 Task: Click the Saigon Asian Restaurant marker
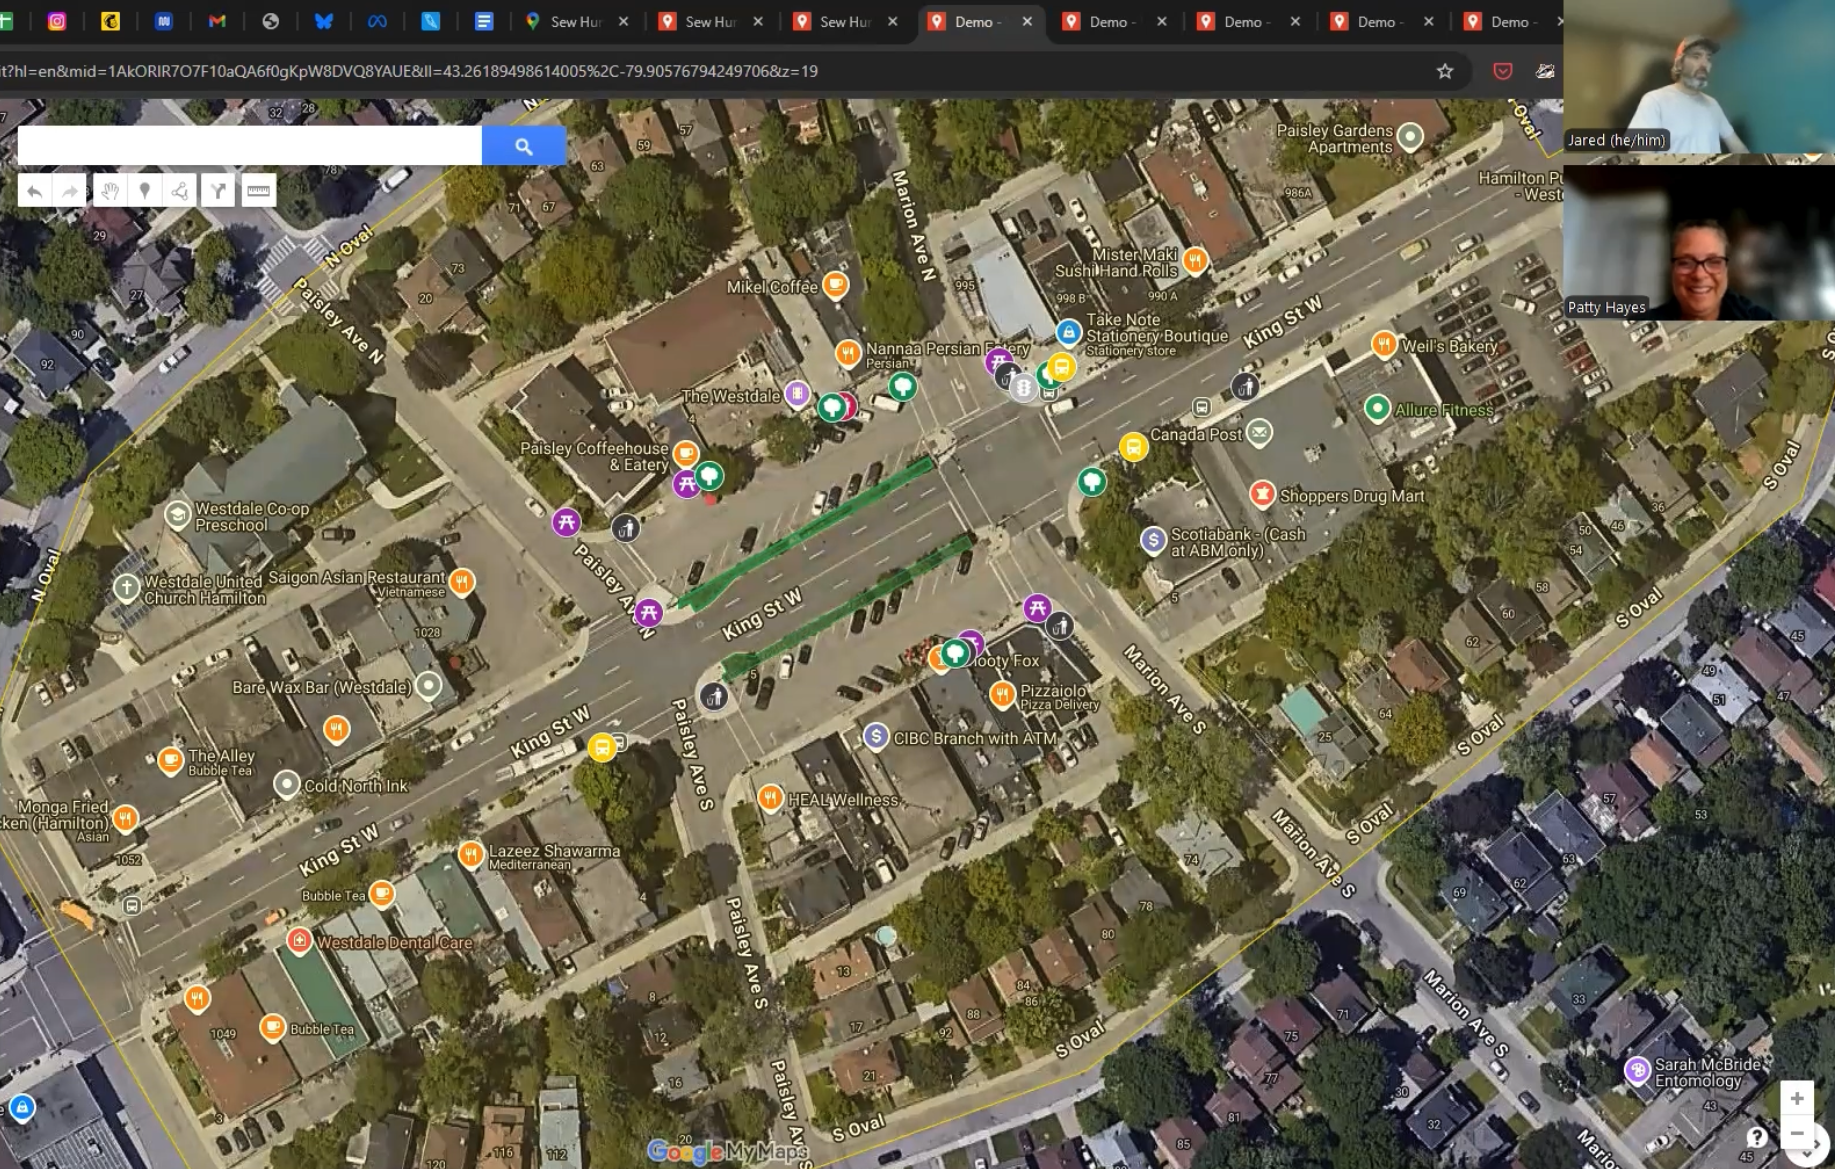(461, 581)
